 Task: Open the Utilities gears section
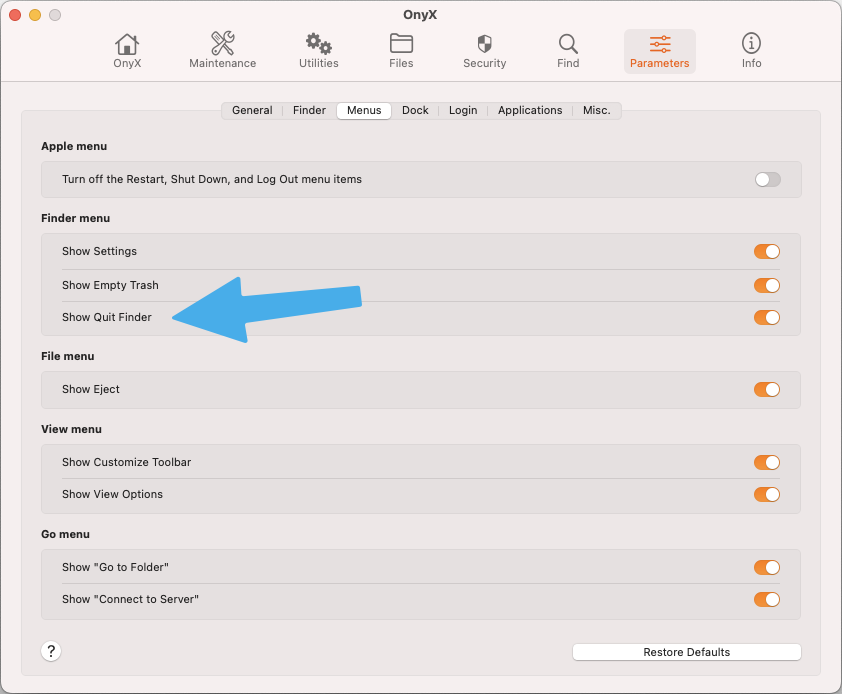318,51
